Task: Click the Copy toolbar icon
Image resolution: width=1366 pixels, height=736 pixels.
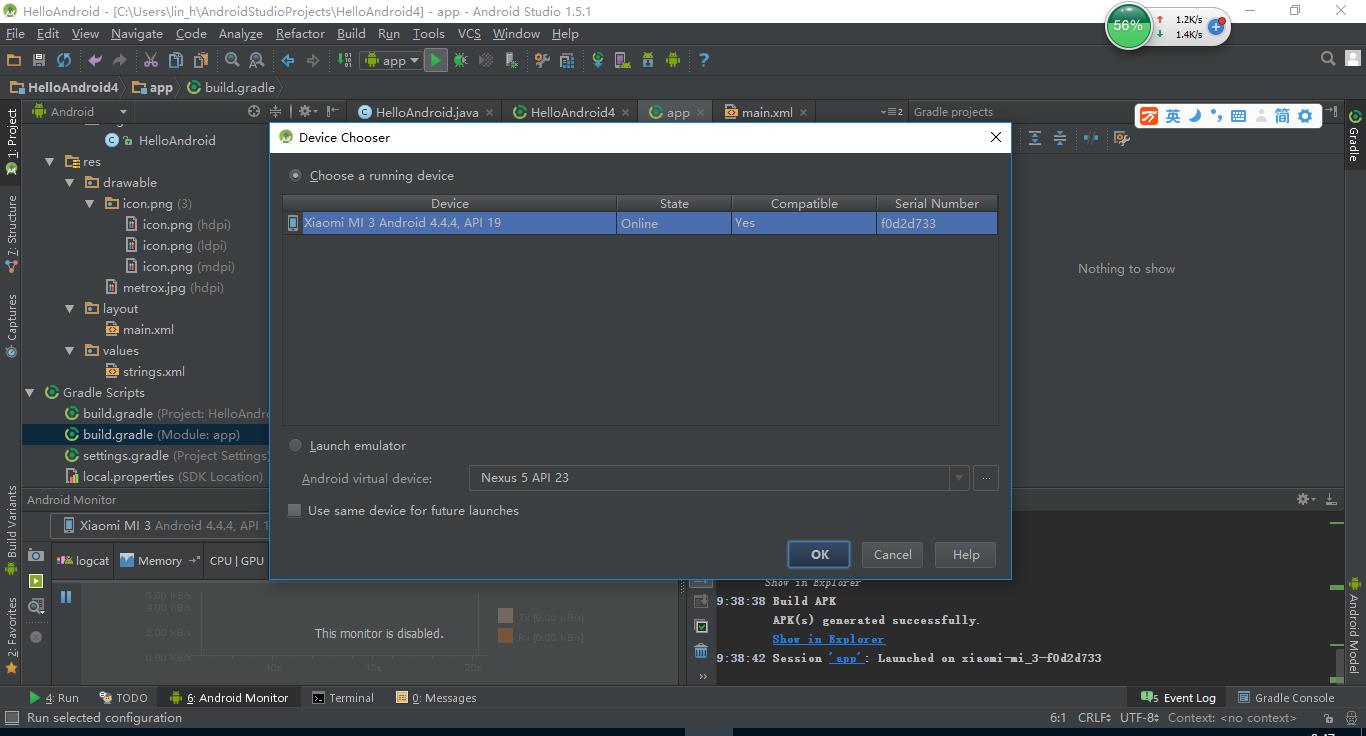Action: tap(176, 60)
